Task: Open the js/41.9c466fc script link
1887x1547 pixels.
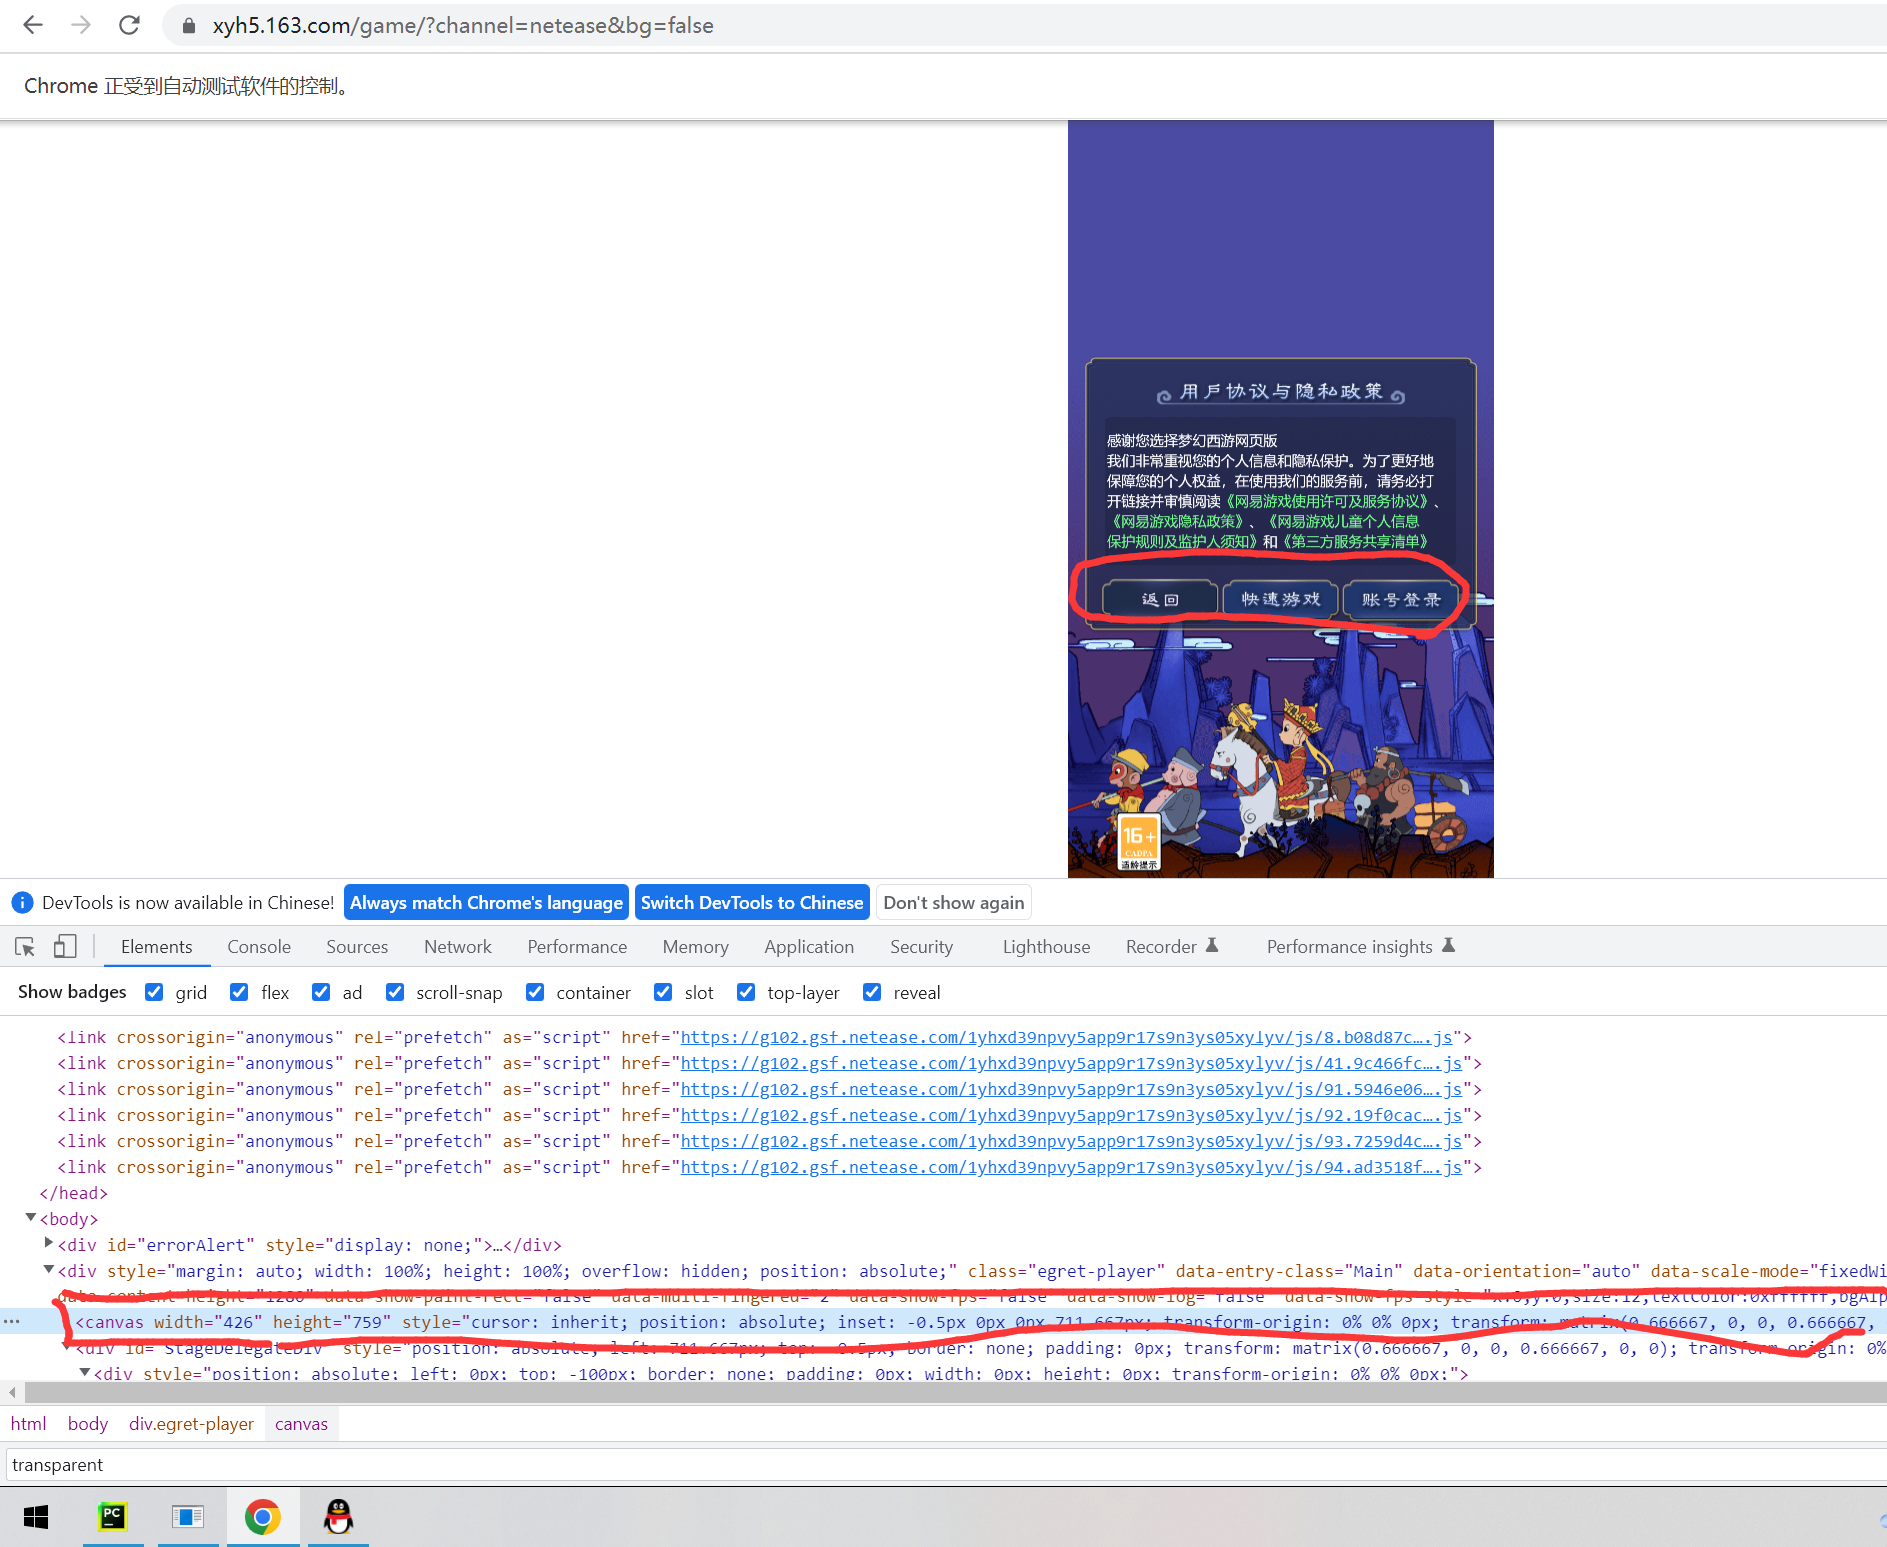Action: coord(1071,1063)
